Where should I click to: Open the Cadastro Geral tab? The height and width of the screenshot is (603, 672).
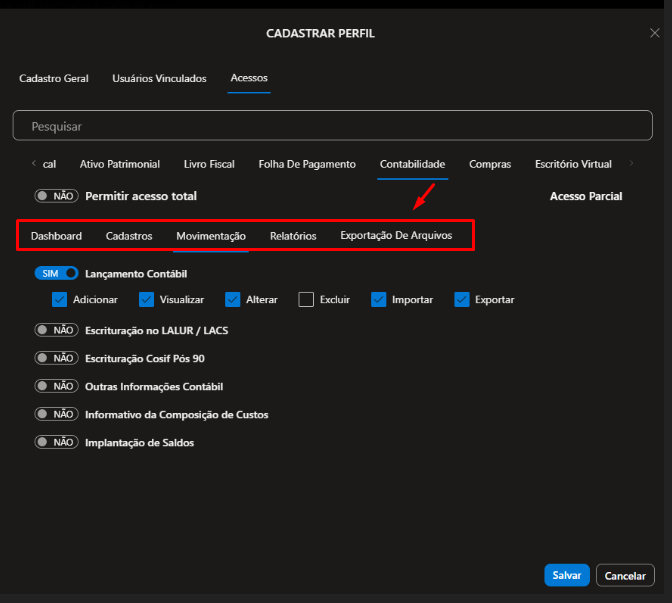tap(54, 78)
